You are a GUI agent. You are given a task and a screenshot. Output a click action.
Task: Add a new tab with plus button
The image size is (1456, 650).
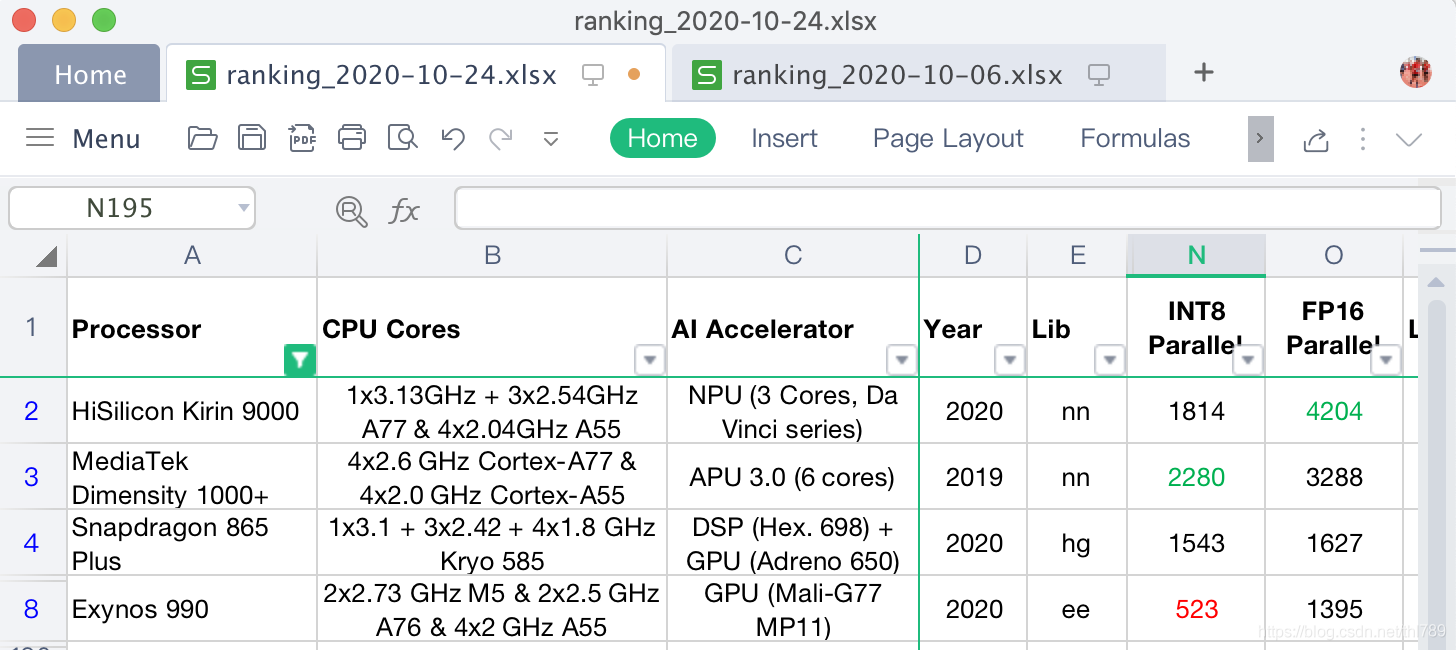[1204, 72]
